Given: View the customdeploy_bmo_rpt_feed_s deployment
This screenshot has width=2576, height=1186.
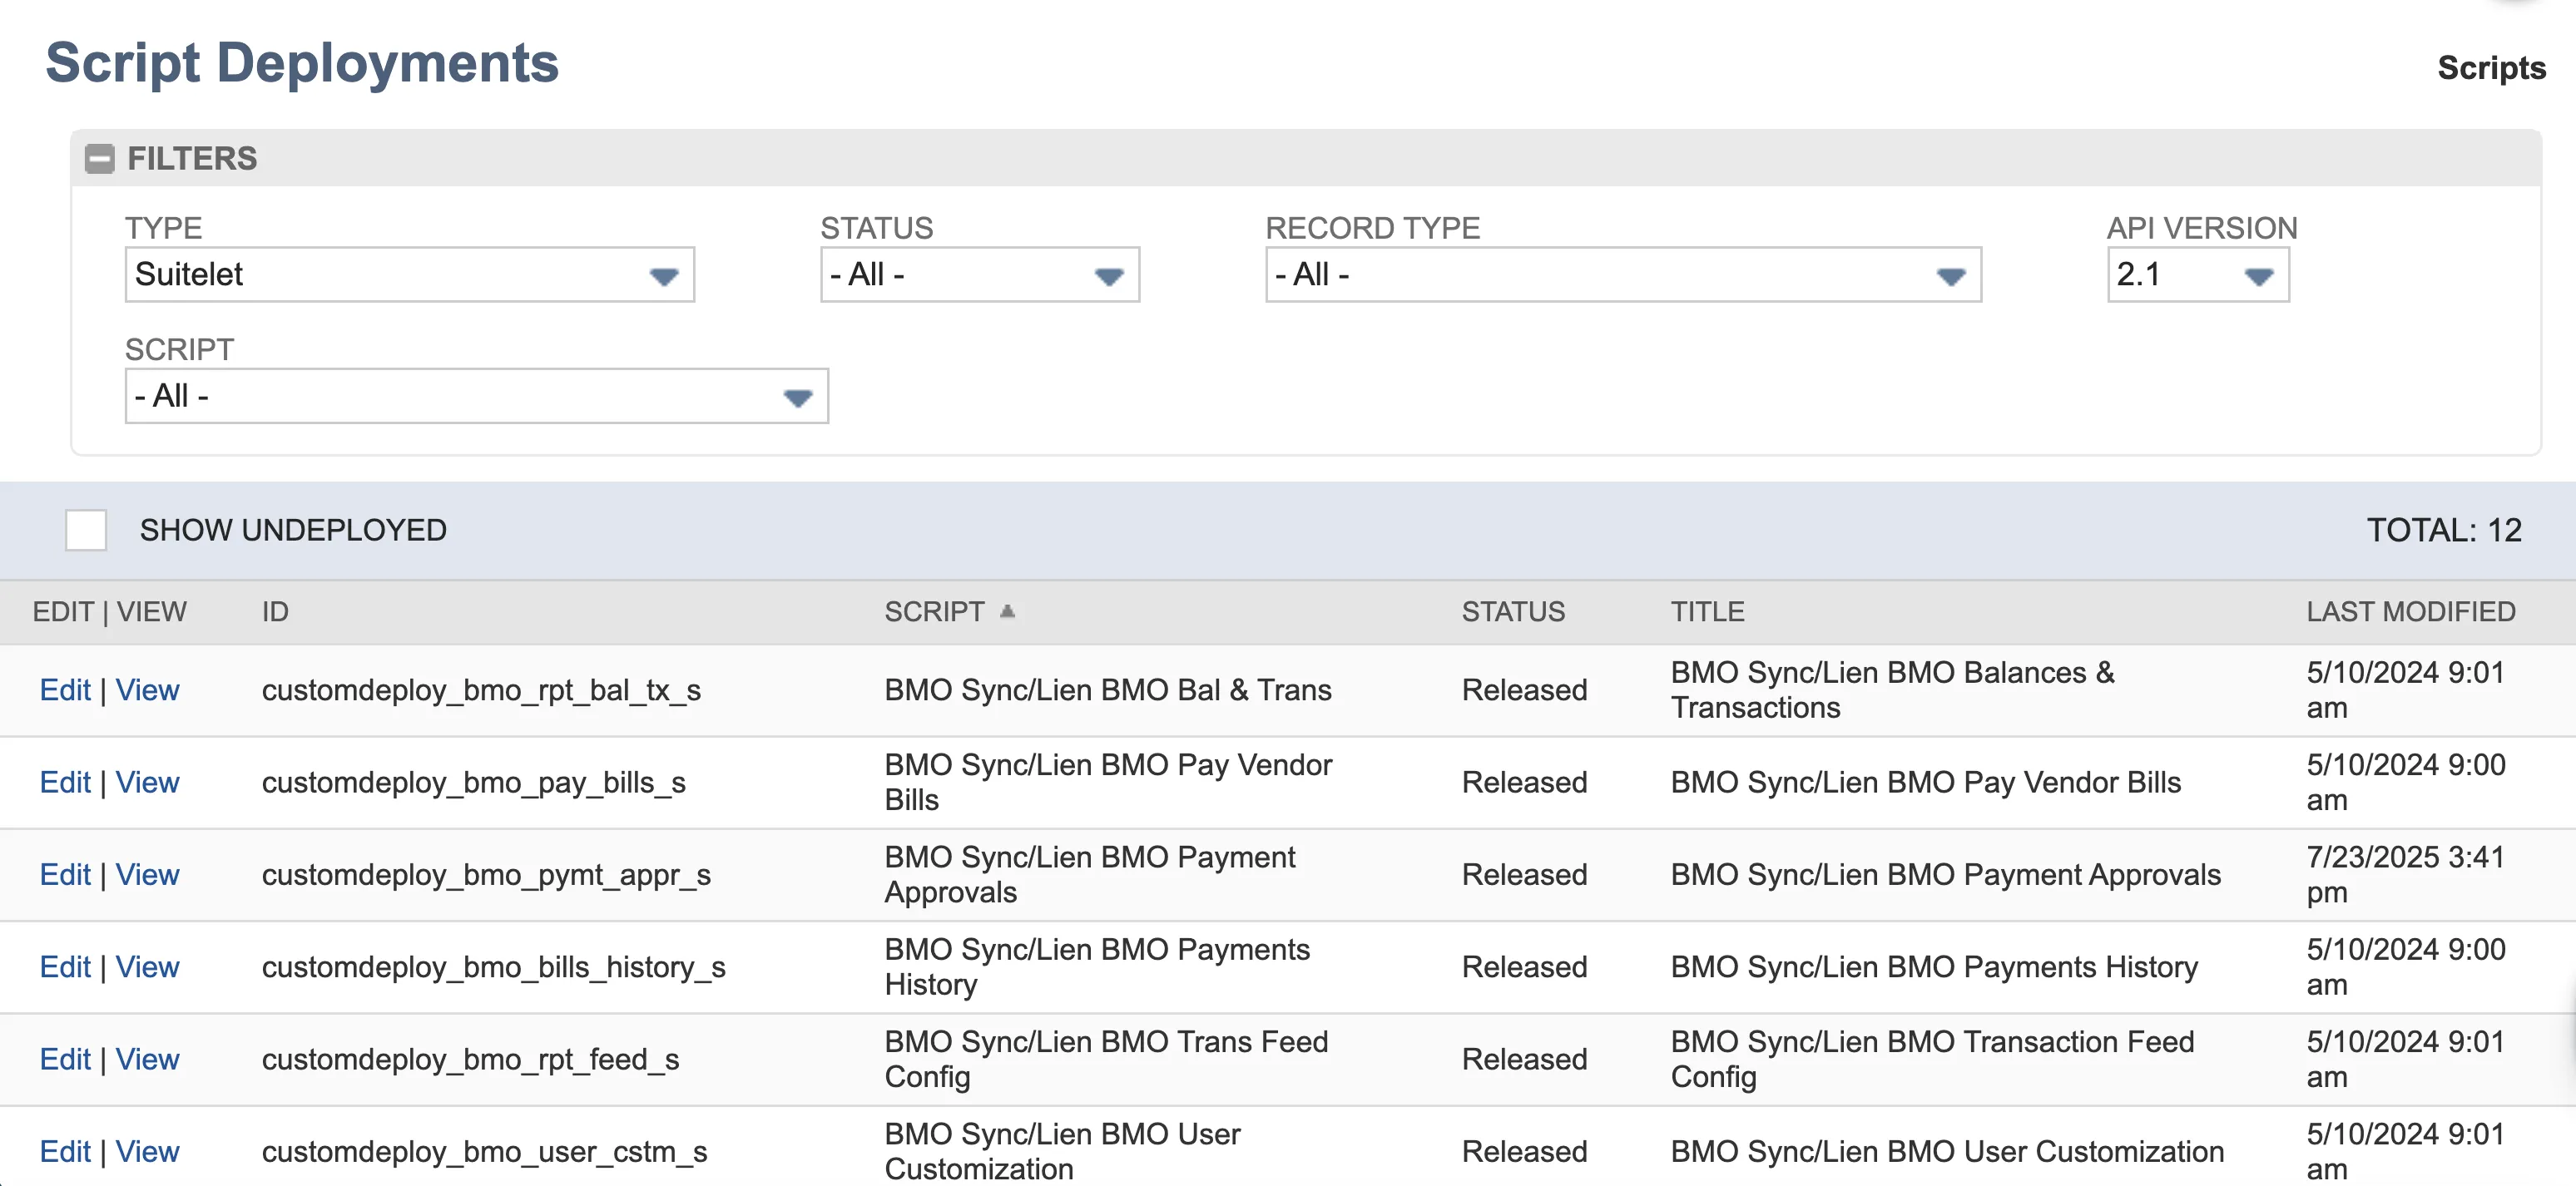Looking at the screenshot, I should click(x=147, y=1059).
